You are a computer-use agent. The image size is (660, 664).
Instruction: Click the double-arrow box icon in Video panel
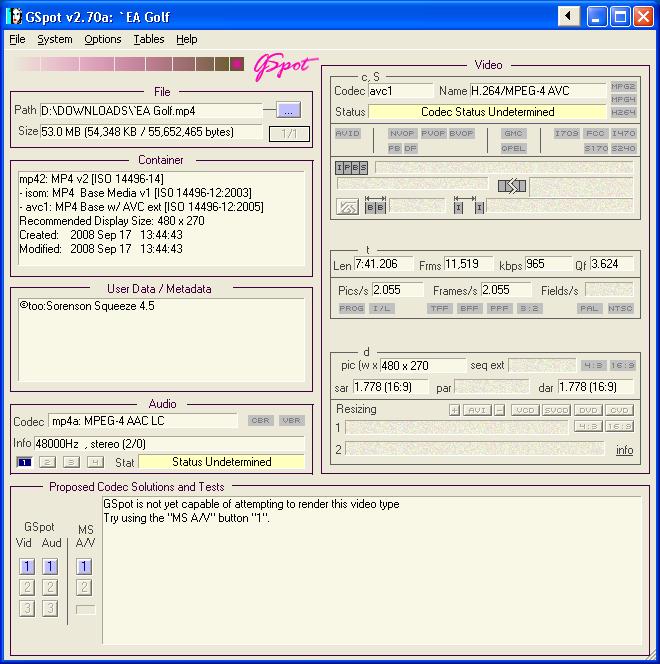[x=512, y=185]
